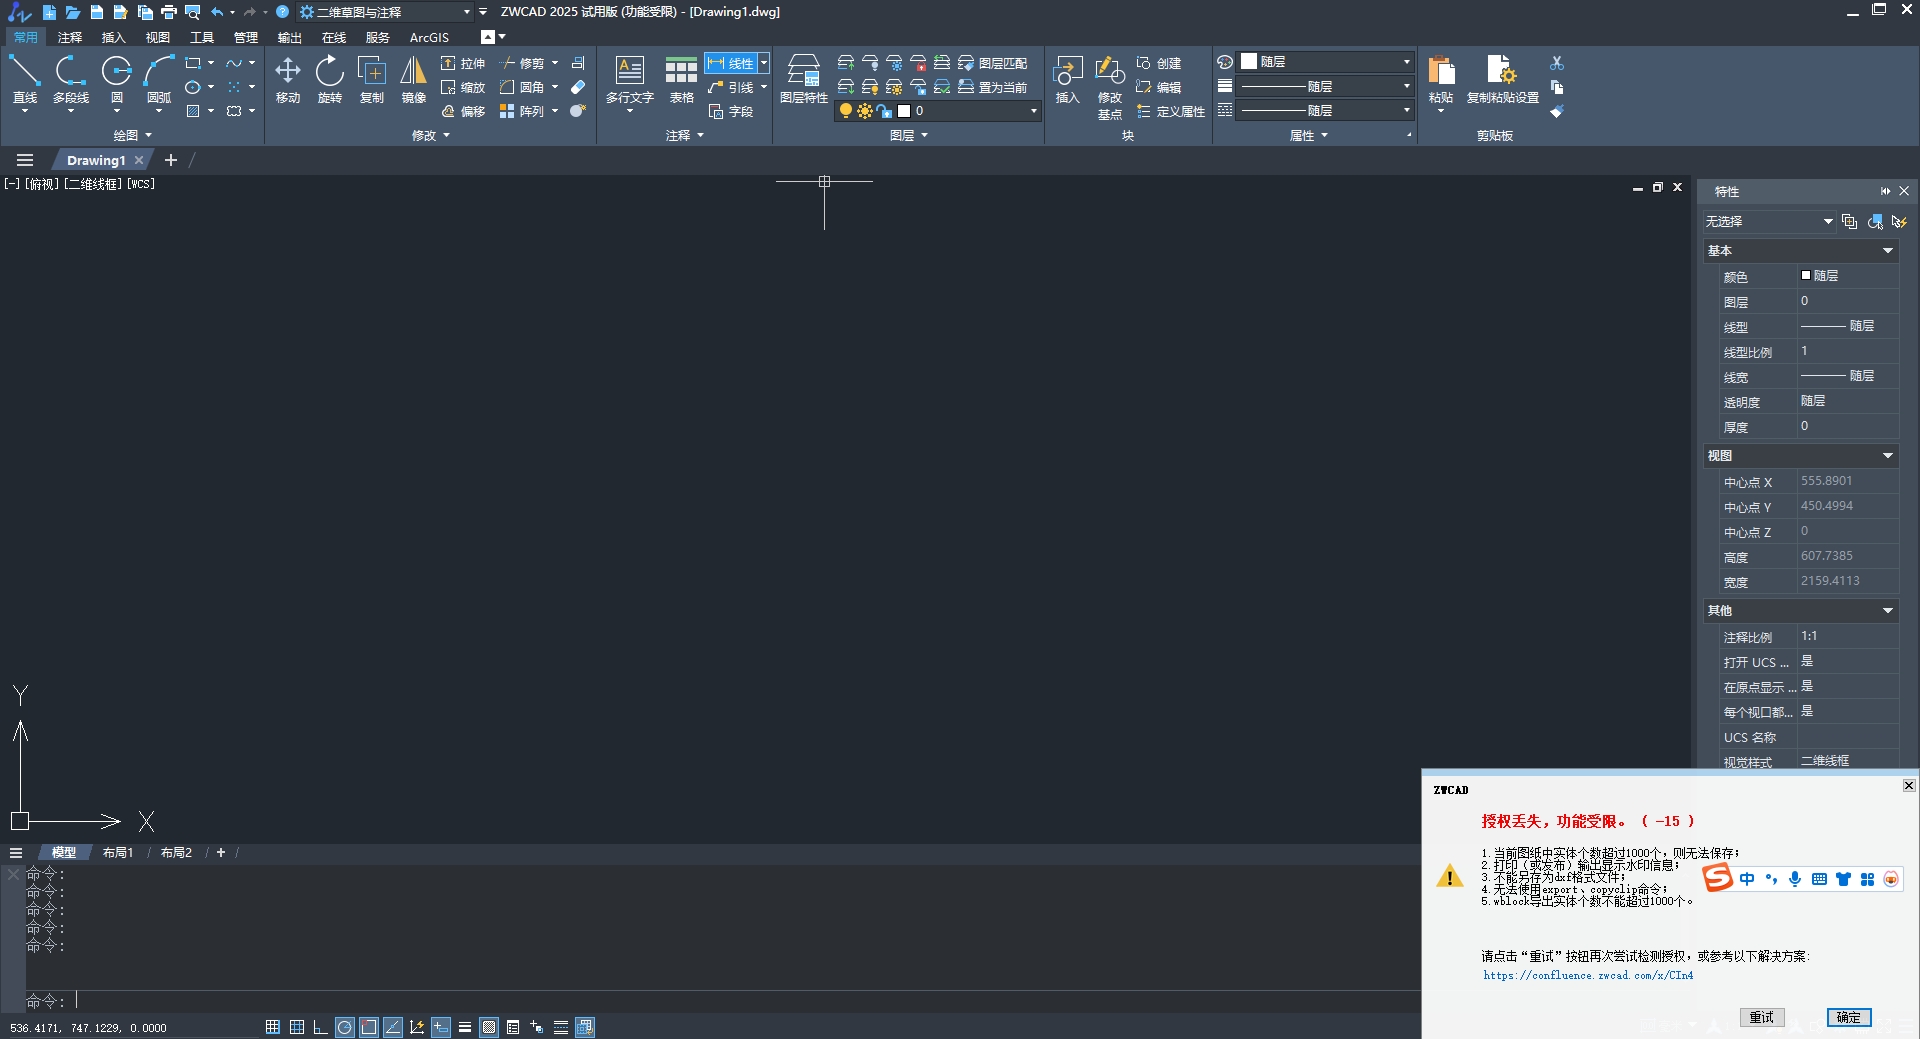
Task: Toggle ortho mode in status bar
Action: (x=320, y=1027)
